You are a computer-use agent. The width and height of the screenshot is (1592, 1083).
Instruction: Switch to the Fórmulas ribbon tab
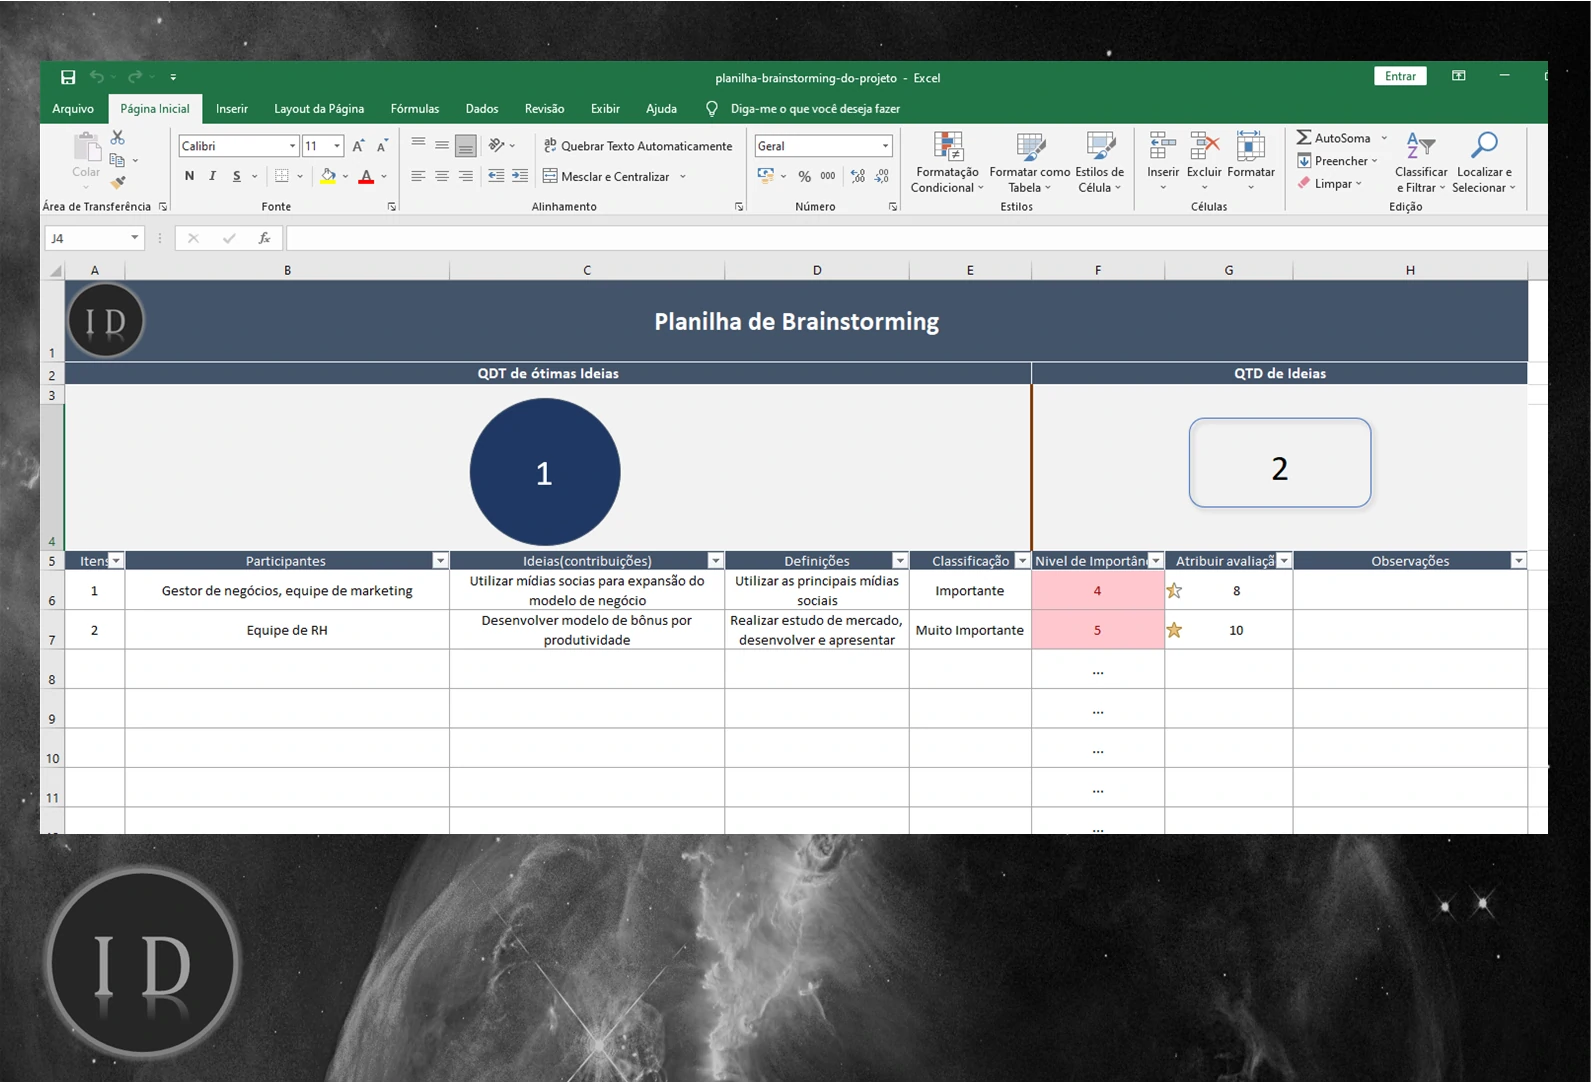[x=414, y=109]
